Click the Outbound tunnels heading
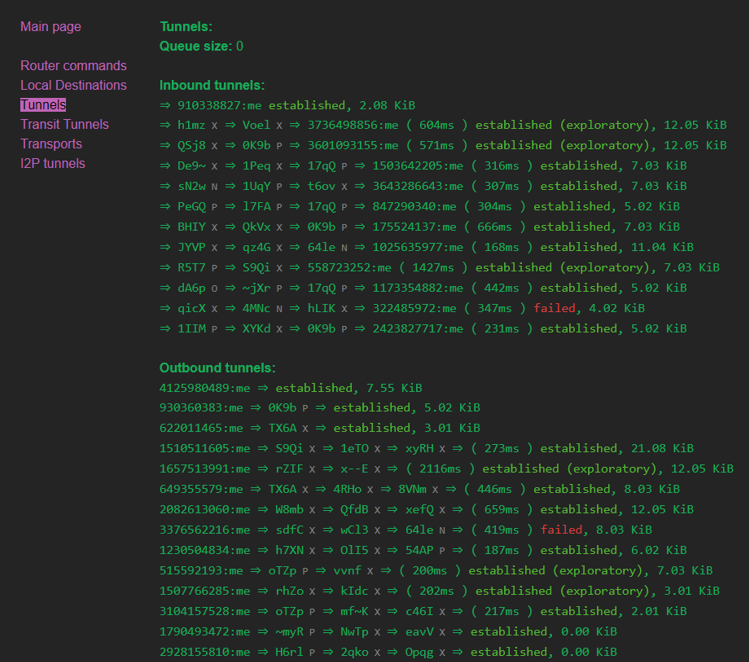 (x=217, y=368)
